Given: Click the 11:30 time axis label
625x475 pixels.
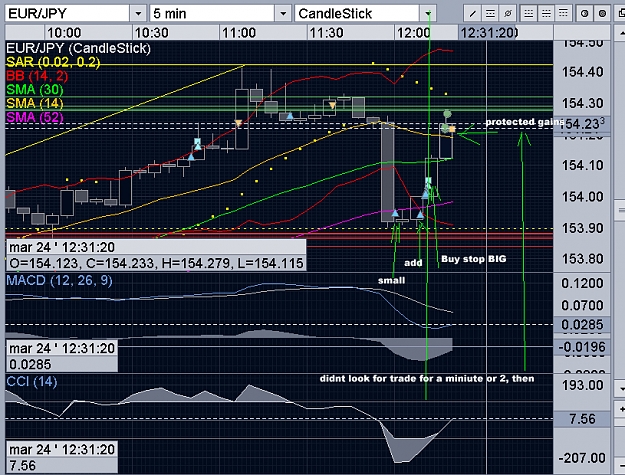Looking at the screenshot, I should click(326, 33).
